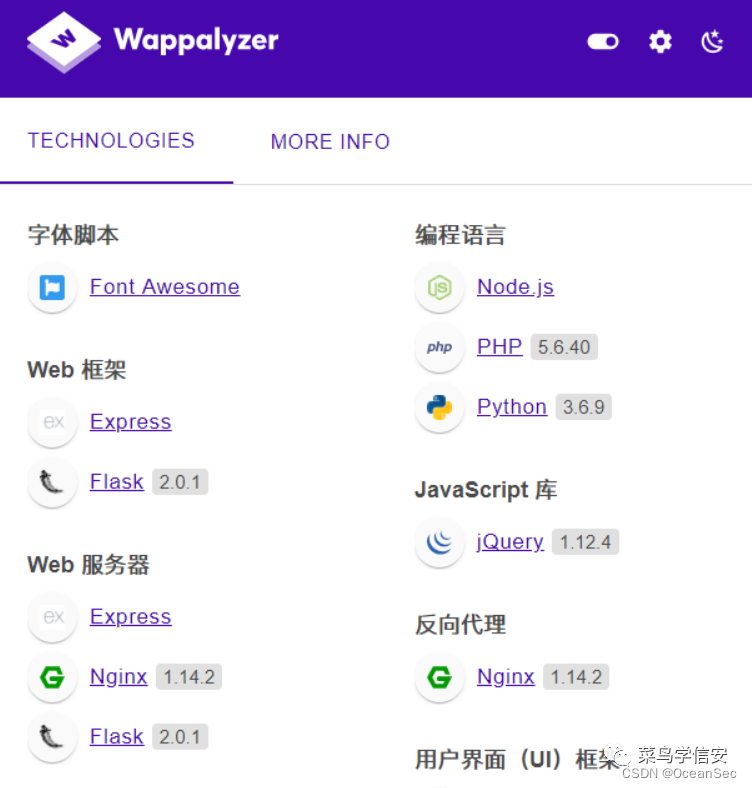
Task: Open the PHP link
Action: [500, 347]
